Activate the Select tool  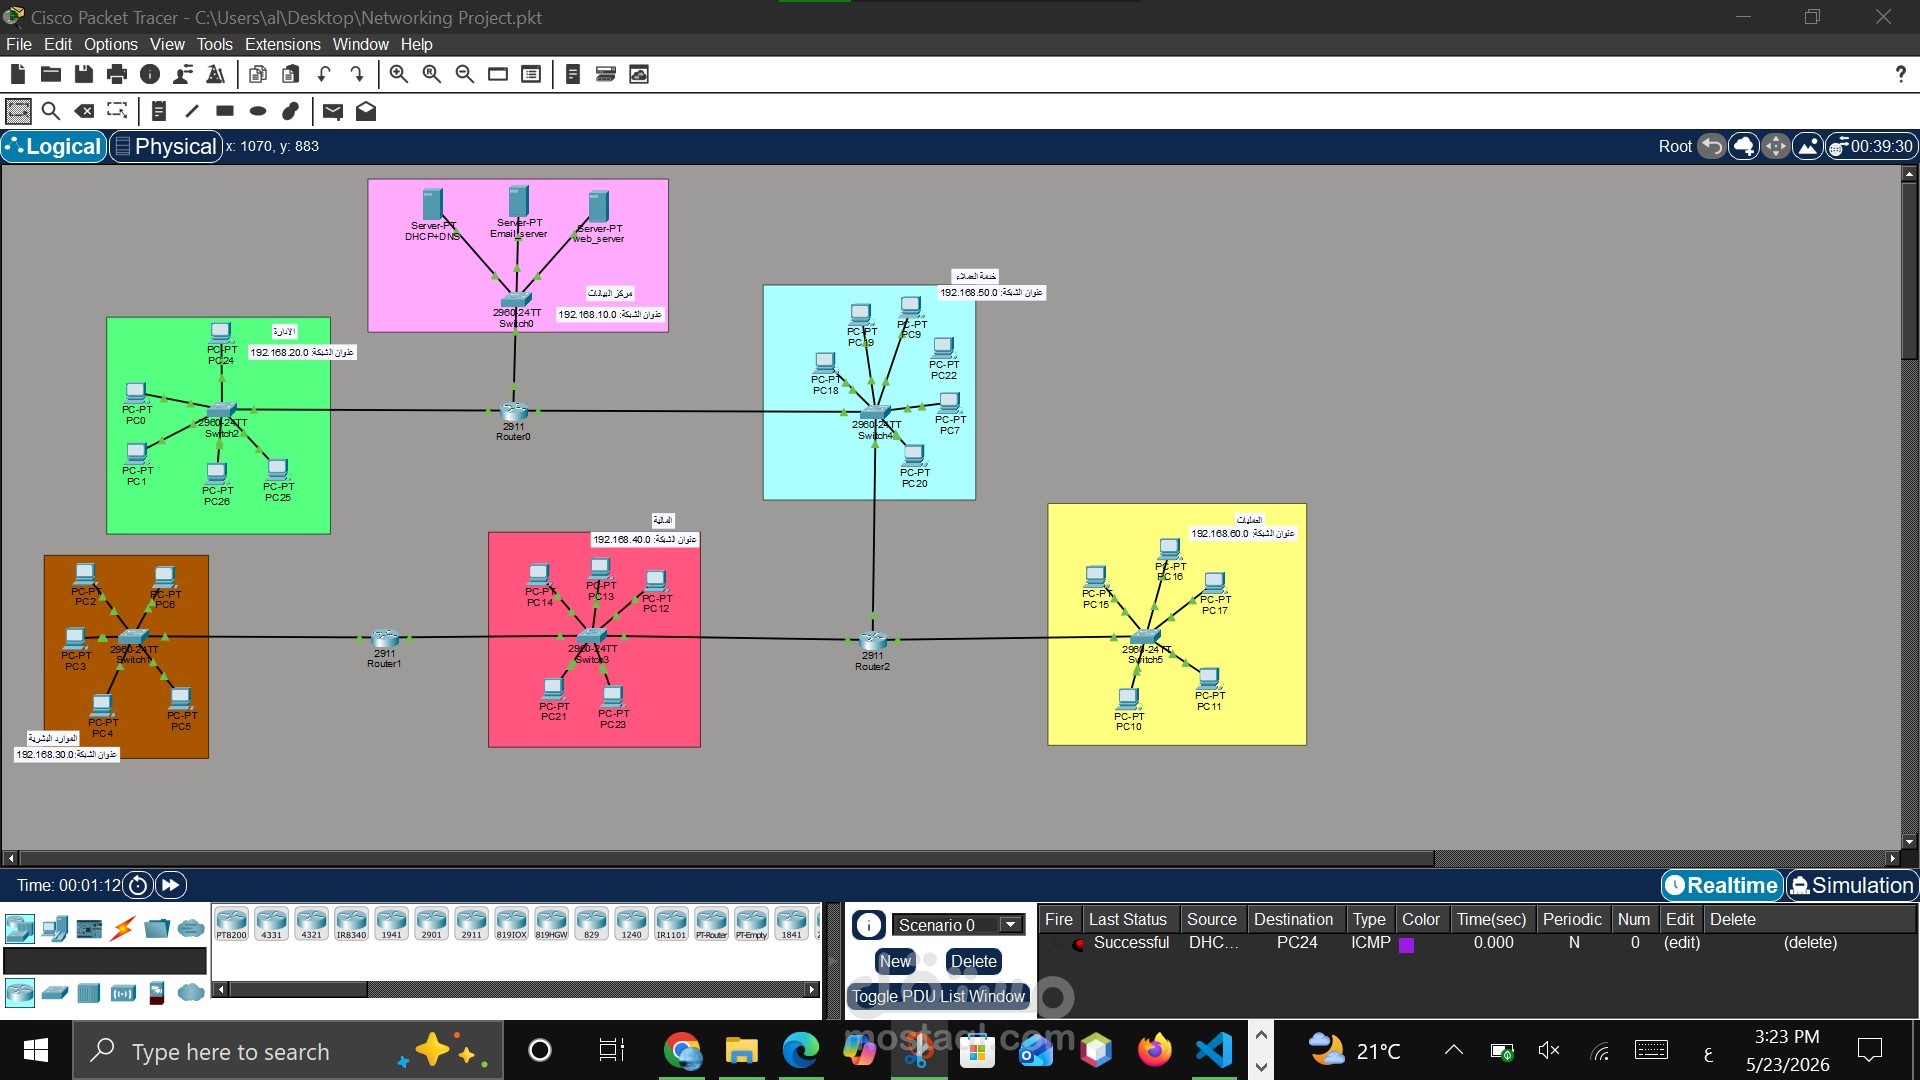pos(18,111)
